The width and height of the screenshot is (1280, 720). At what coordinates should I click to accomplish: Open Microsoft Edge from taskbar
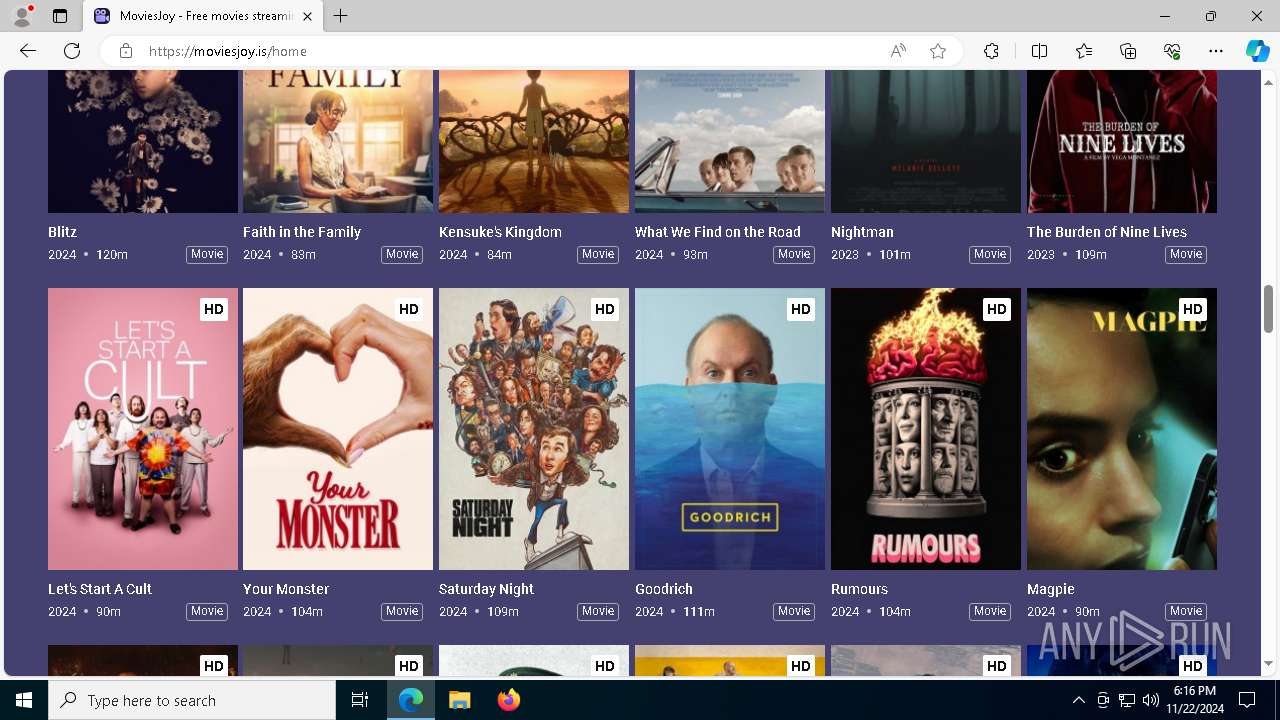411,700
